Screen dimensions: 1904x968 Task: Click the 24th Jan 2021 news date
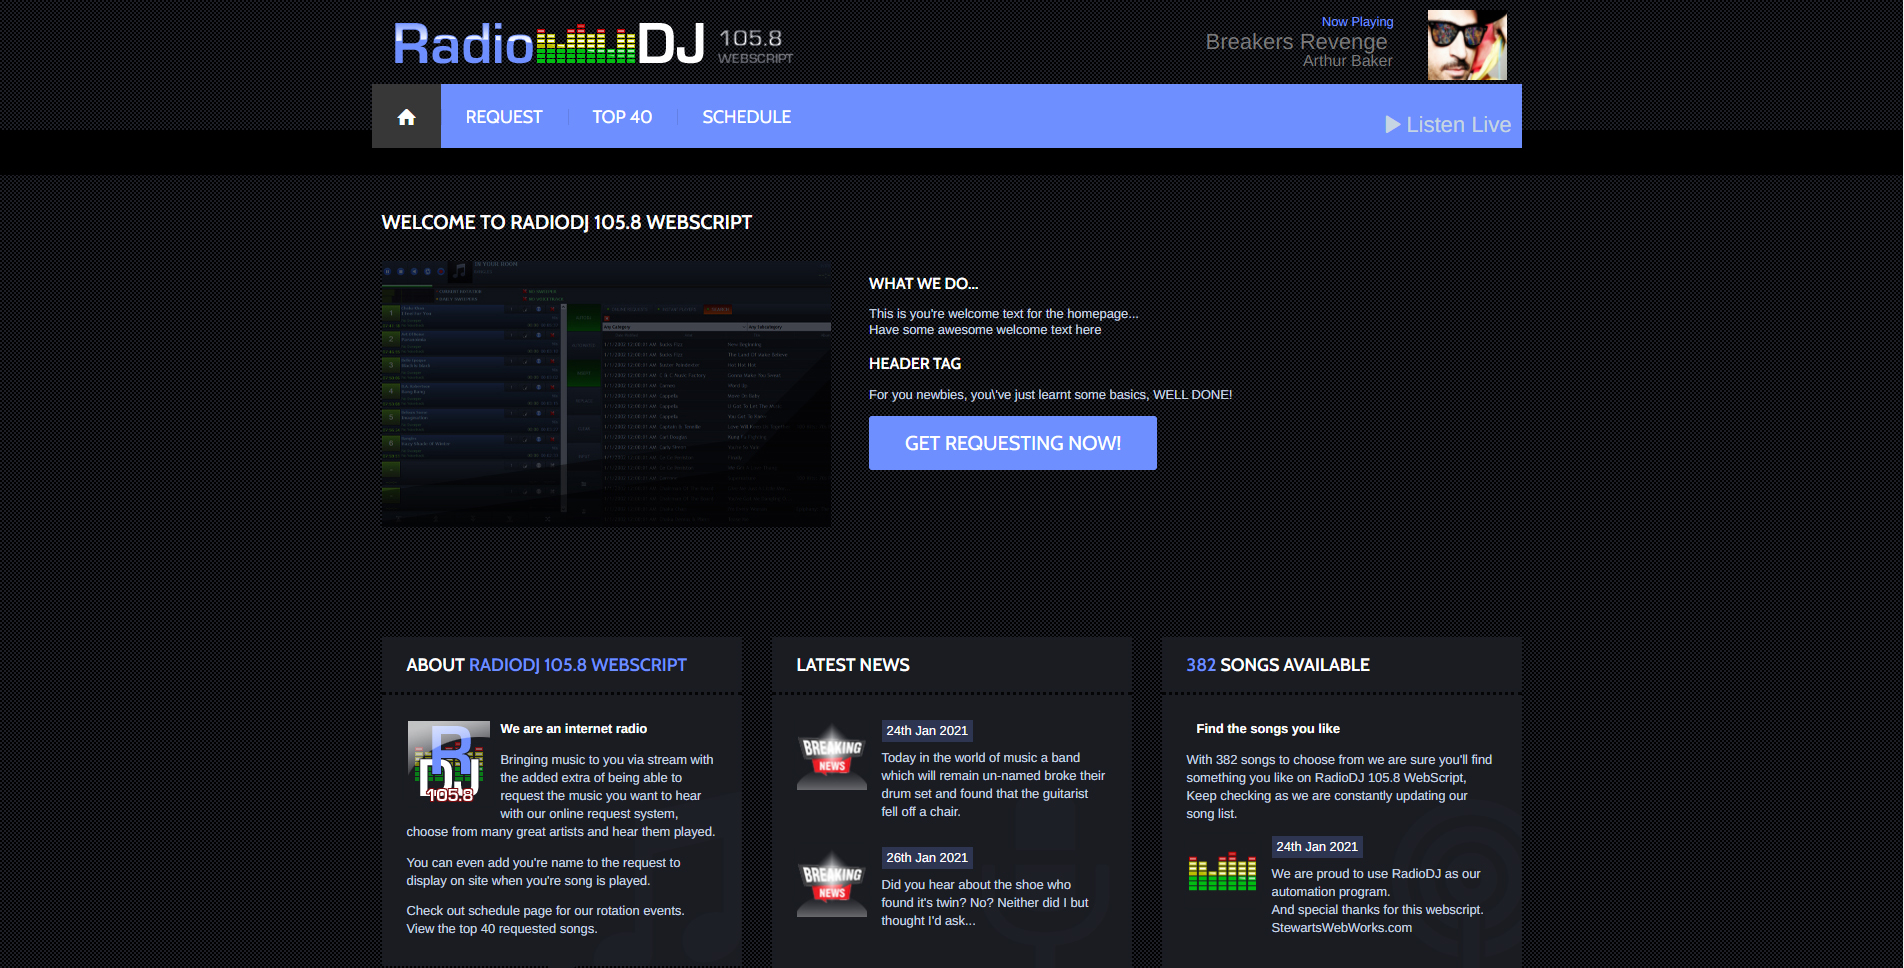click(926, 731)
